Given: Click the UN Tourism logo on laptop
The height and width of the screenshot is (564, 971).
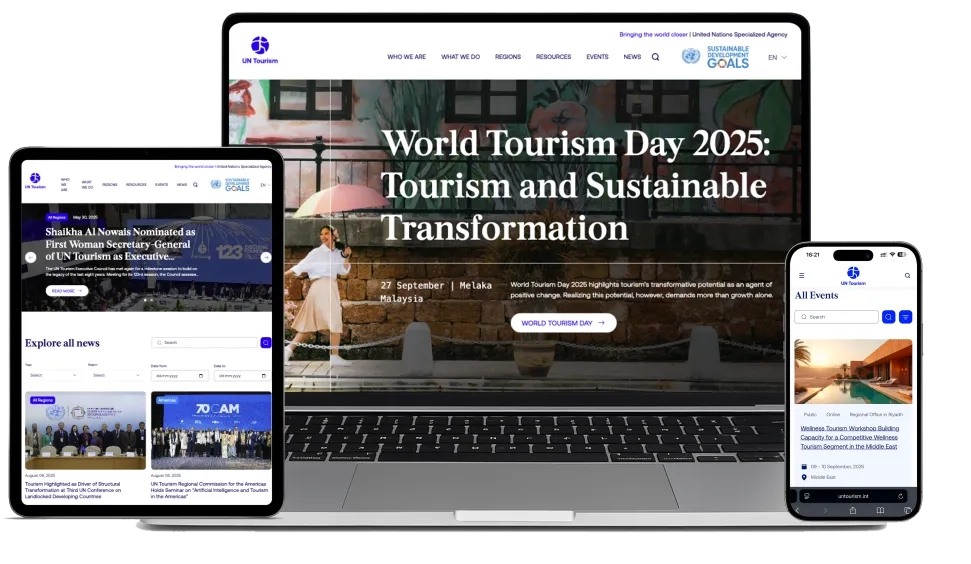Looking at the screenshot, I should click(x=260, y=50).
